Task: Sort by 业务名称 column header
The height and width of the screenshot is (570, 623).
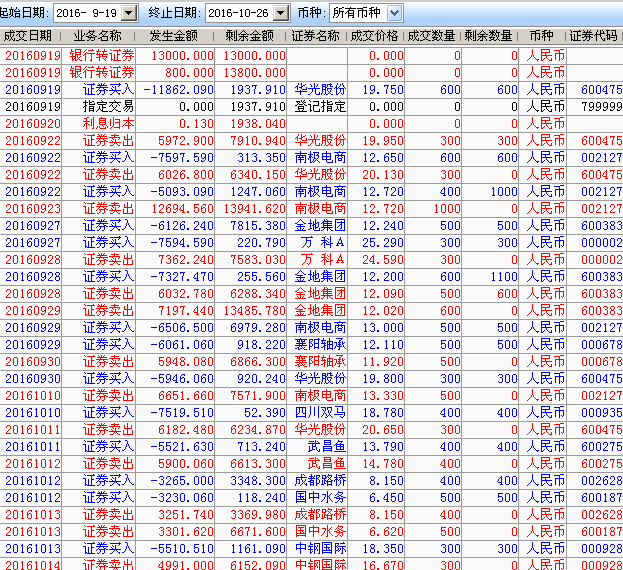Action: [x=97, y=36]
